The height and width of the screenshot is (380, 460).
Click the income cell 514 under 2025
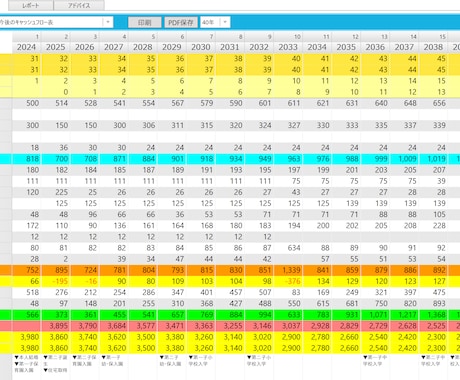(56, 103)
